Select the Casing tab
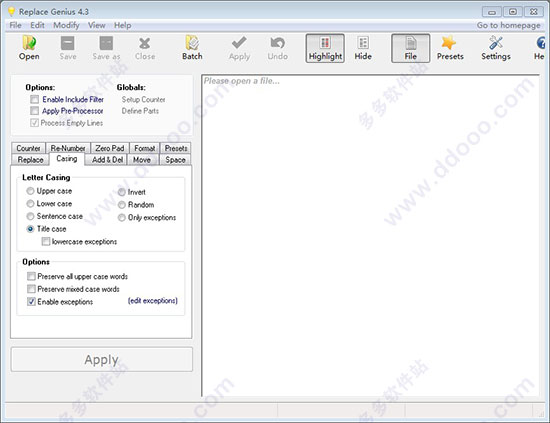Viewport: 550px width, 423px height. 67,159
